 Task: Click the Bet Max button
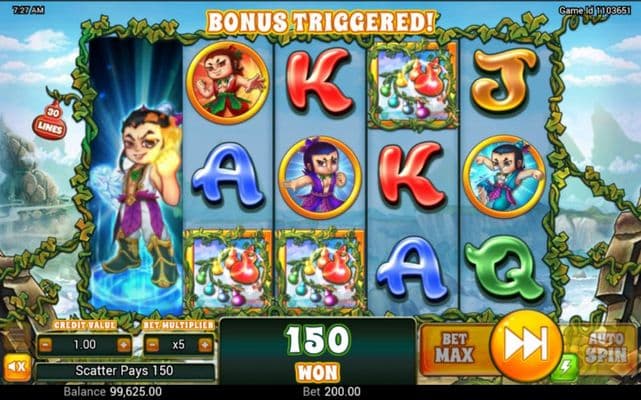click(455, 348)
